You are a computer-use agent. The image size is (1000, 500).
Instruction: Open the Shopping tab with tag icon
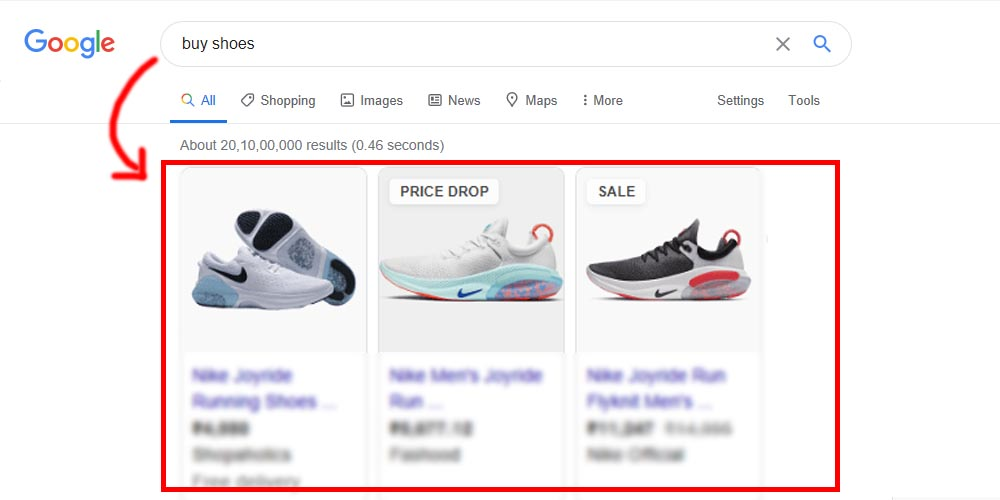[x=278, y=100]
